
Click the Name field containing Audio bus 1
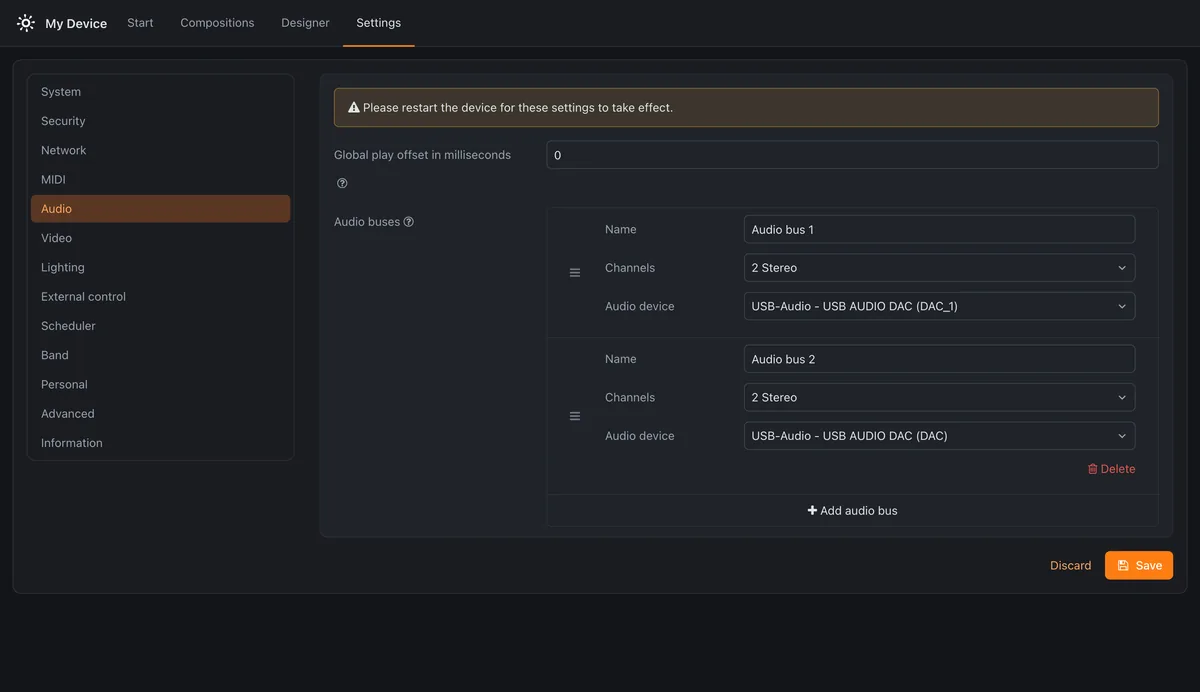click(x=939, y=229)
